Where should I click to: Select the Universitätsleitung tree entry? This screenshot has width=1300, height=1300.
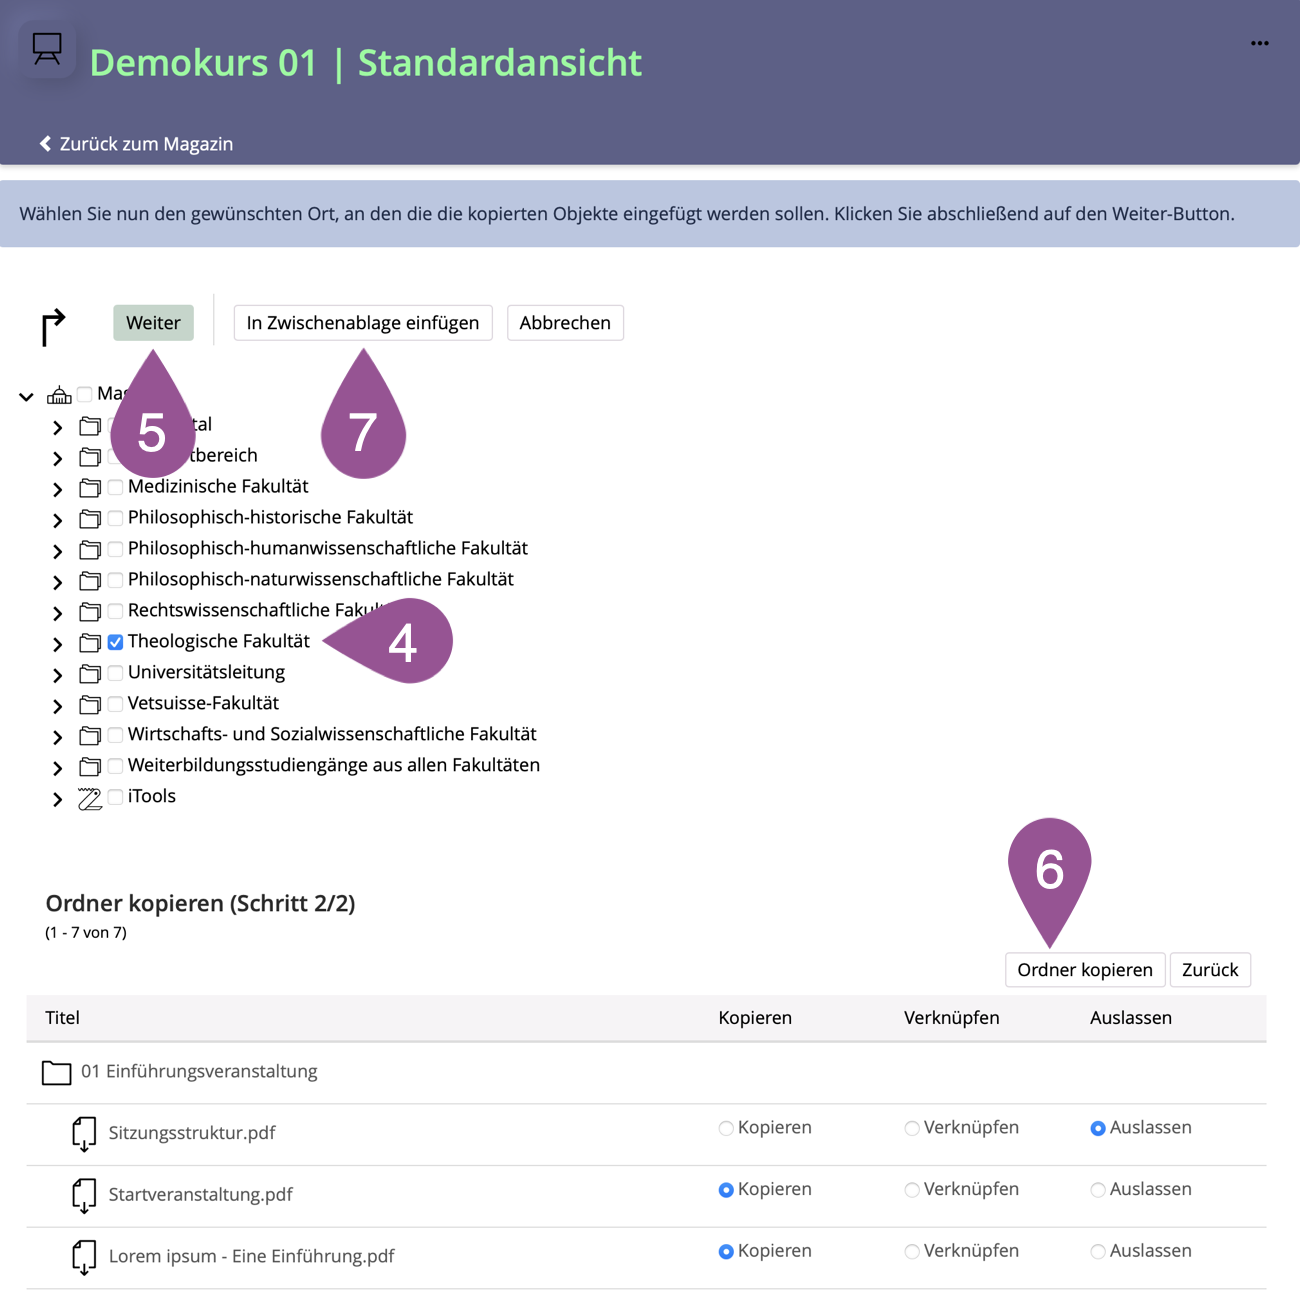(206, 672)
